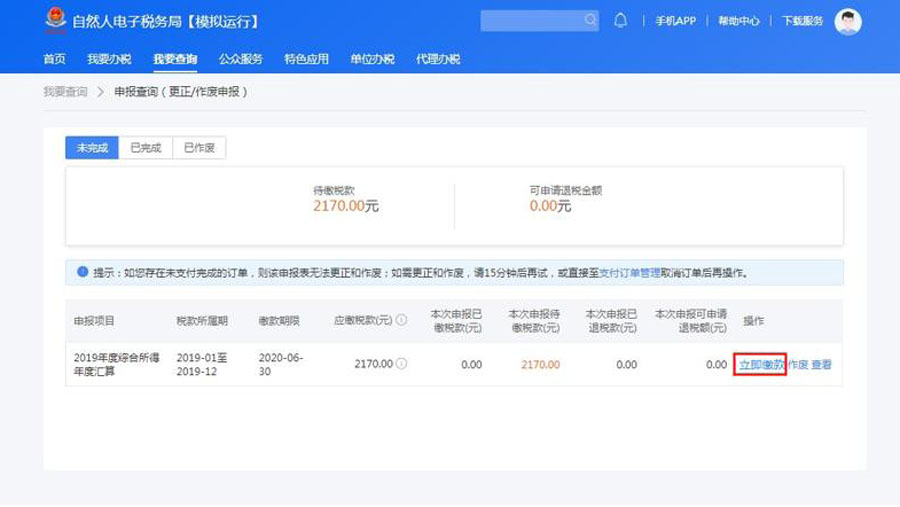This screenshot has width=900, height=507.
Task: Open the 我要办税 menu
Action: pyautogui.click(x=109, y=59)
